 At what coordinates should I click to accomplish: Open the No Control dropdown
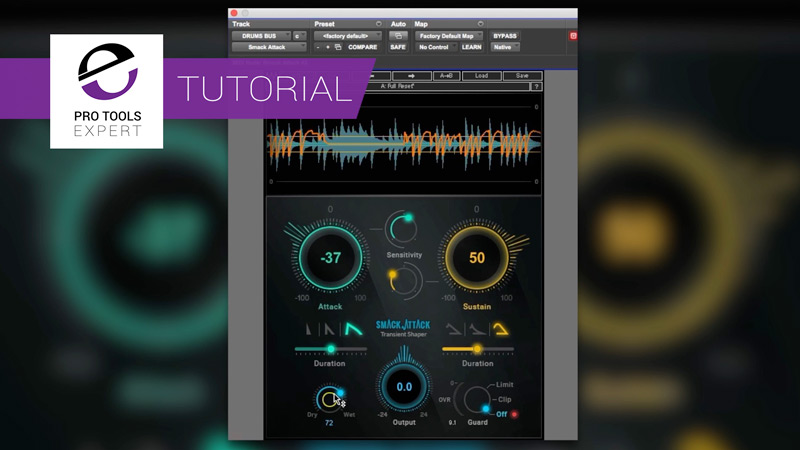tap(436, 47)
